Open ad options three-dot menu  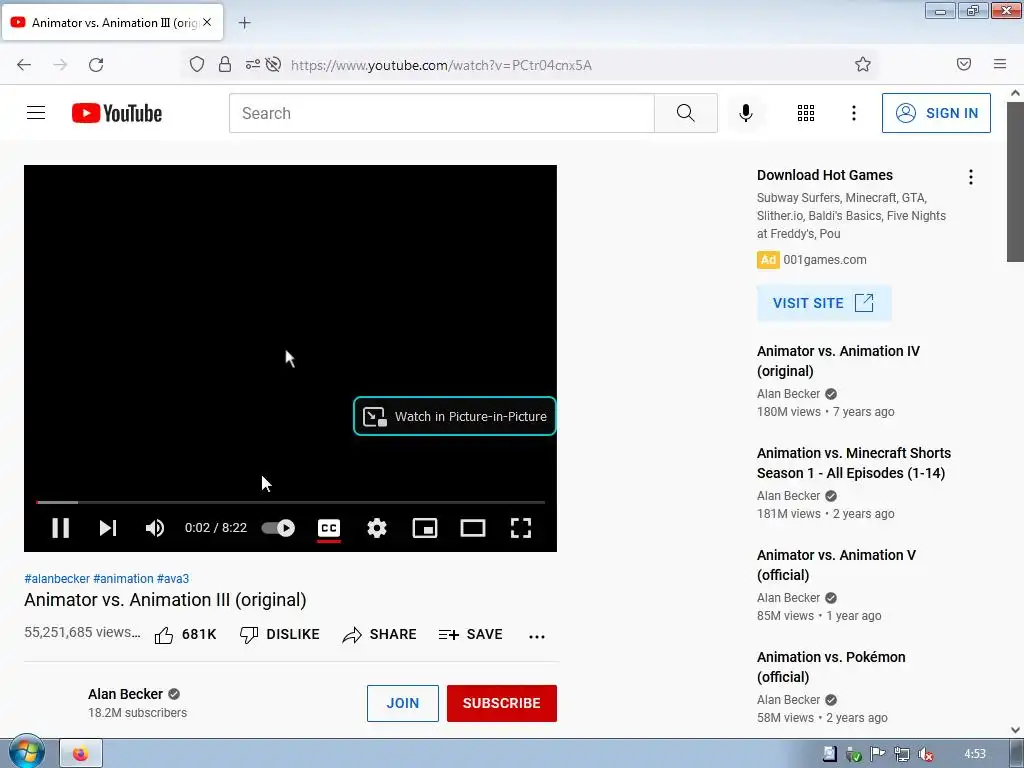(971, 177)
